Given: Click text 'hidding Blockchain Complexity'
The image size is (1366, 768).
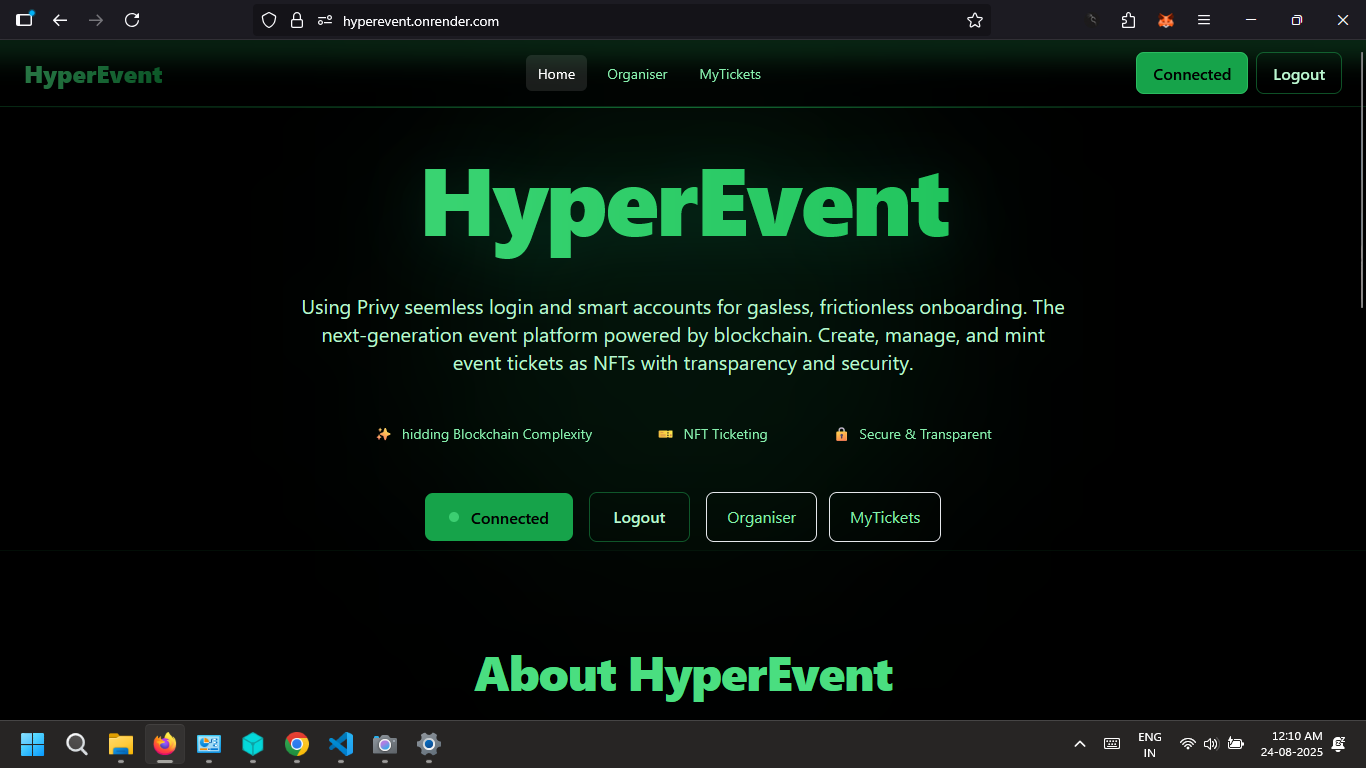Looking at the screenshot, I should 497,434.
